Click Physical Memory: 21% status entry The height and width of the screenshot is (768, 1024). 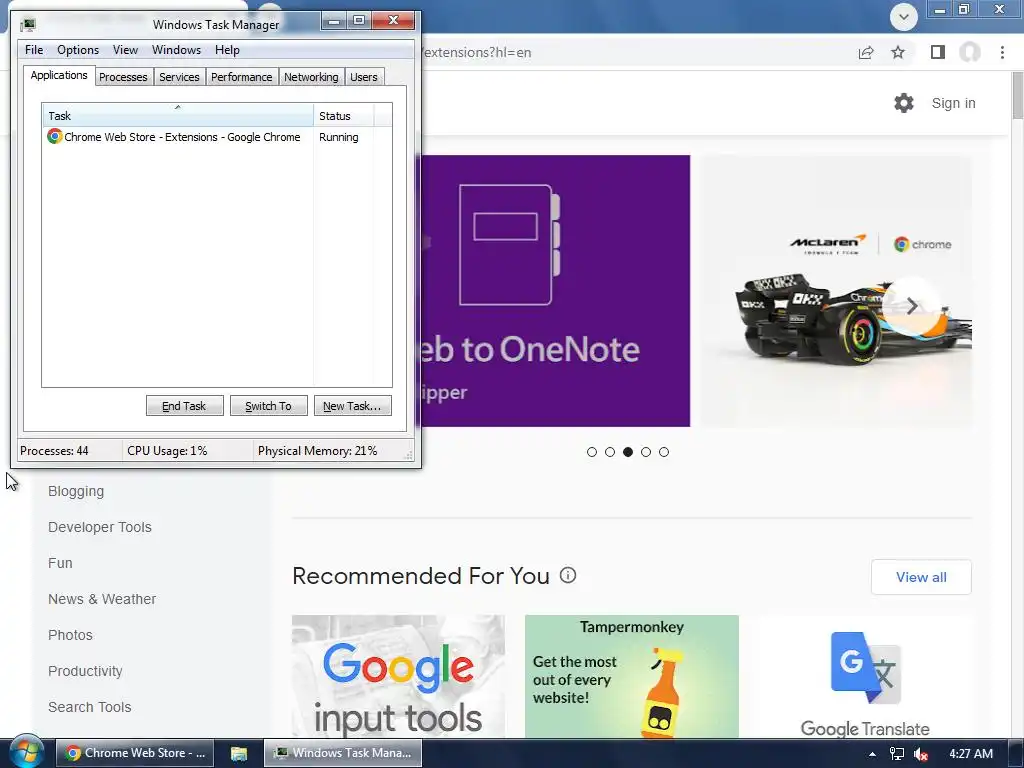[x=317, y=451]
